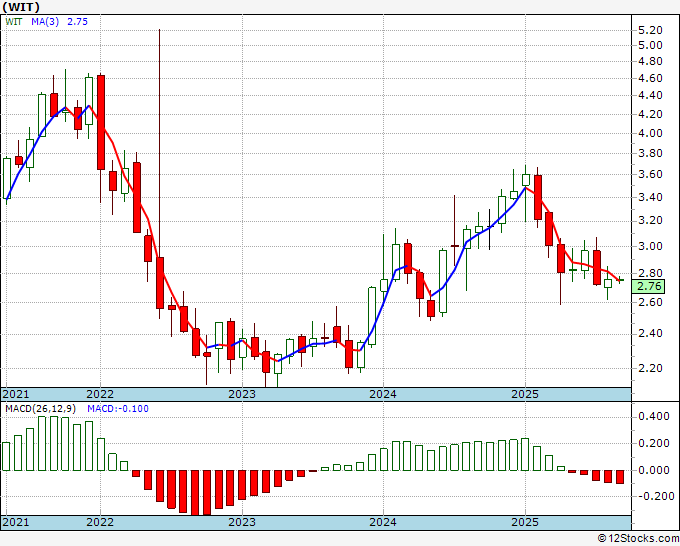Select 2022 on the price chart time axis

tap(100, 394)
